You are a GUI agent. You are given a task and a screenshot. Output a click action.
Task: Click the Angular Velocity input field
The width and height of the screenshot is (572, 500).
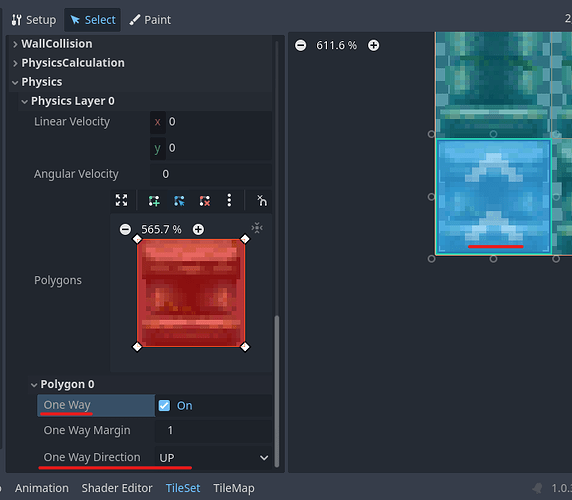click(x=211, y=174)
